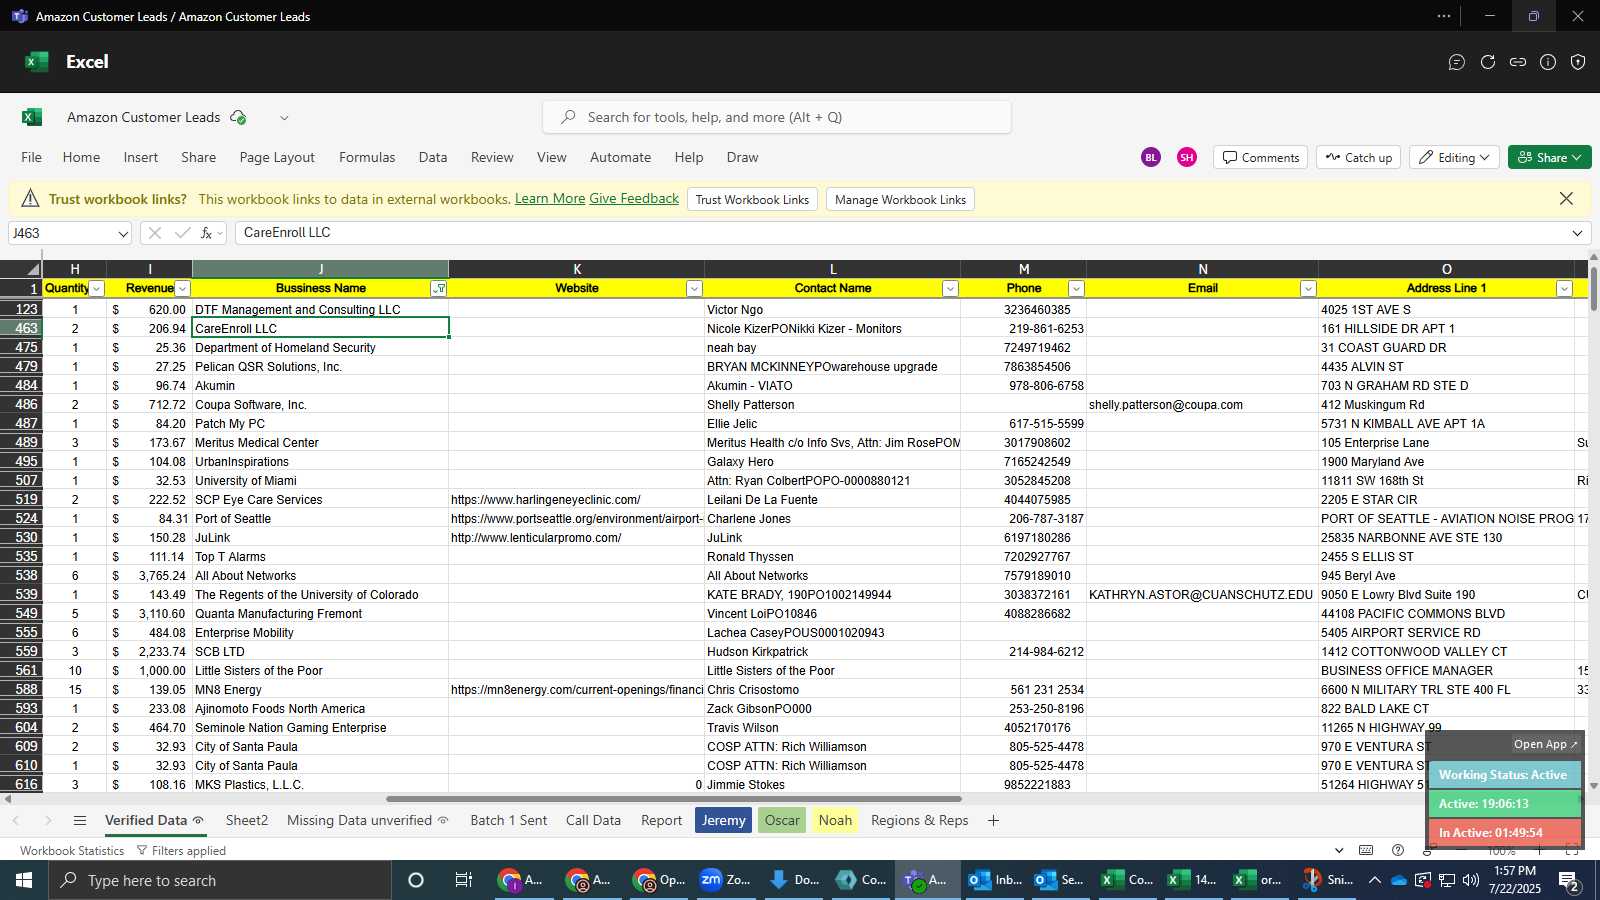Open the BL collaborator avatar
This screenshot has height=900, width=1600.
pyautogui.click(x=1151, y=157)
